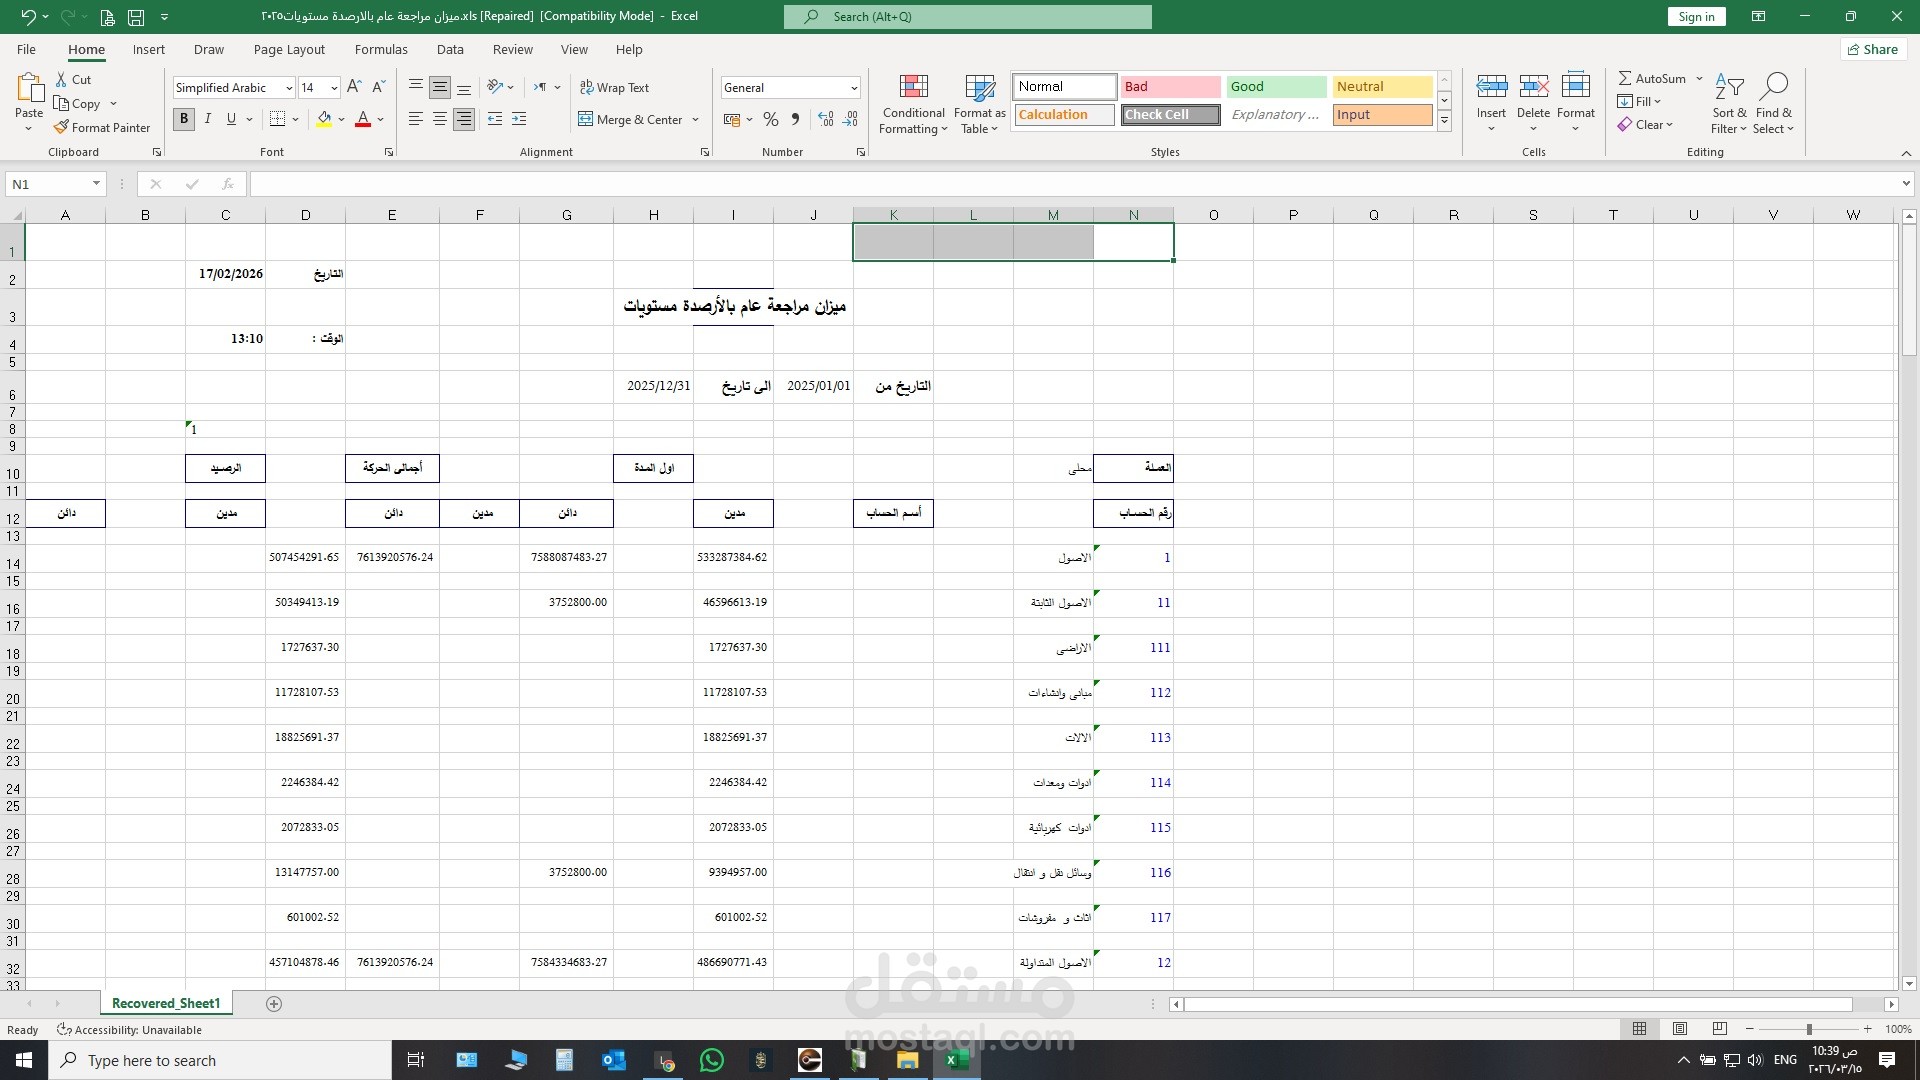Viewport: 1920px width, 1080px height.
Task: Apply the Good cell style
Action: point(1276,87)
